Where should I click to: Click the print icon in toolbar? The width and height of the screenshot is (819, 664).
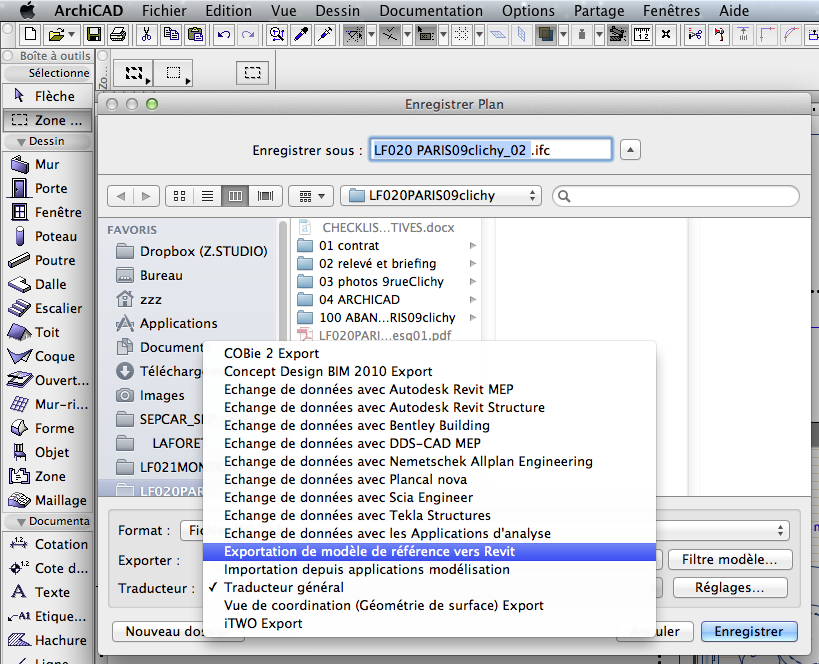point(118,35)
